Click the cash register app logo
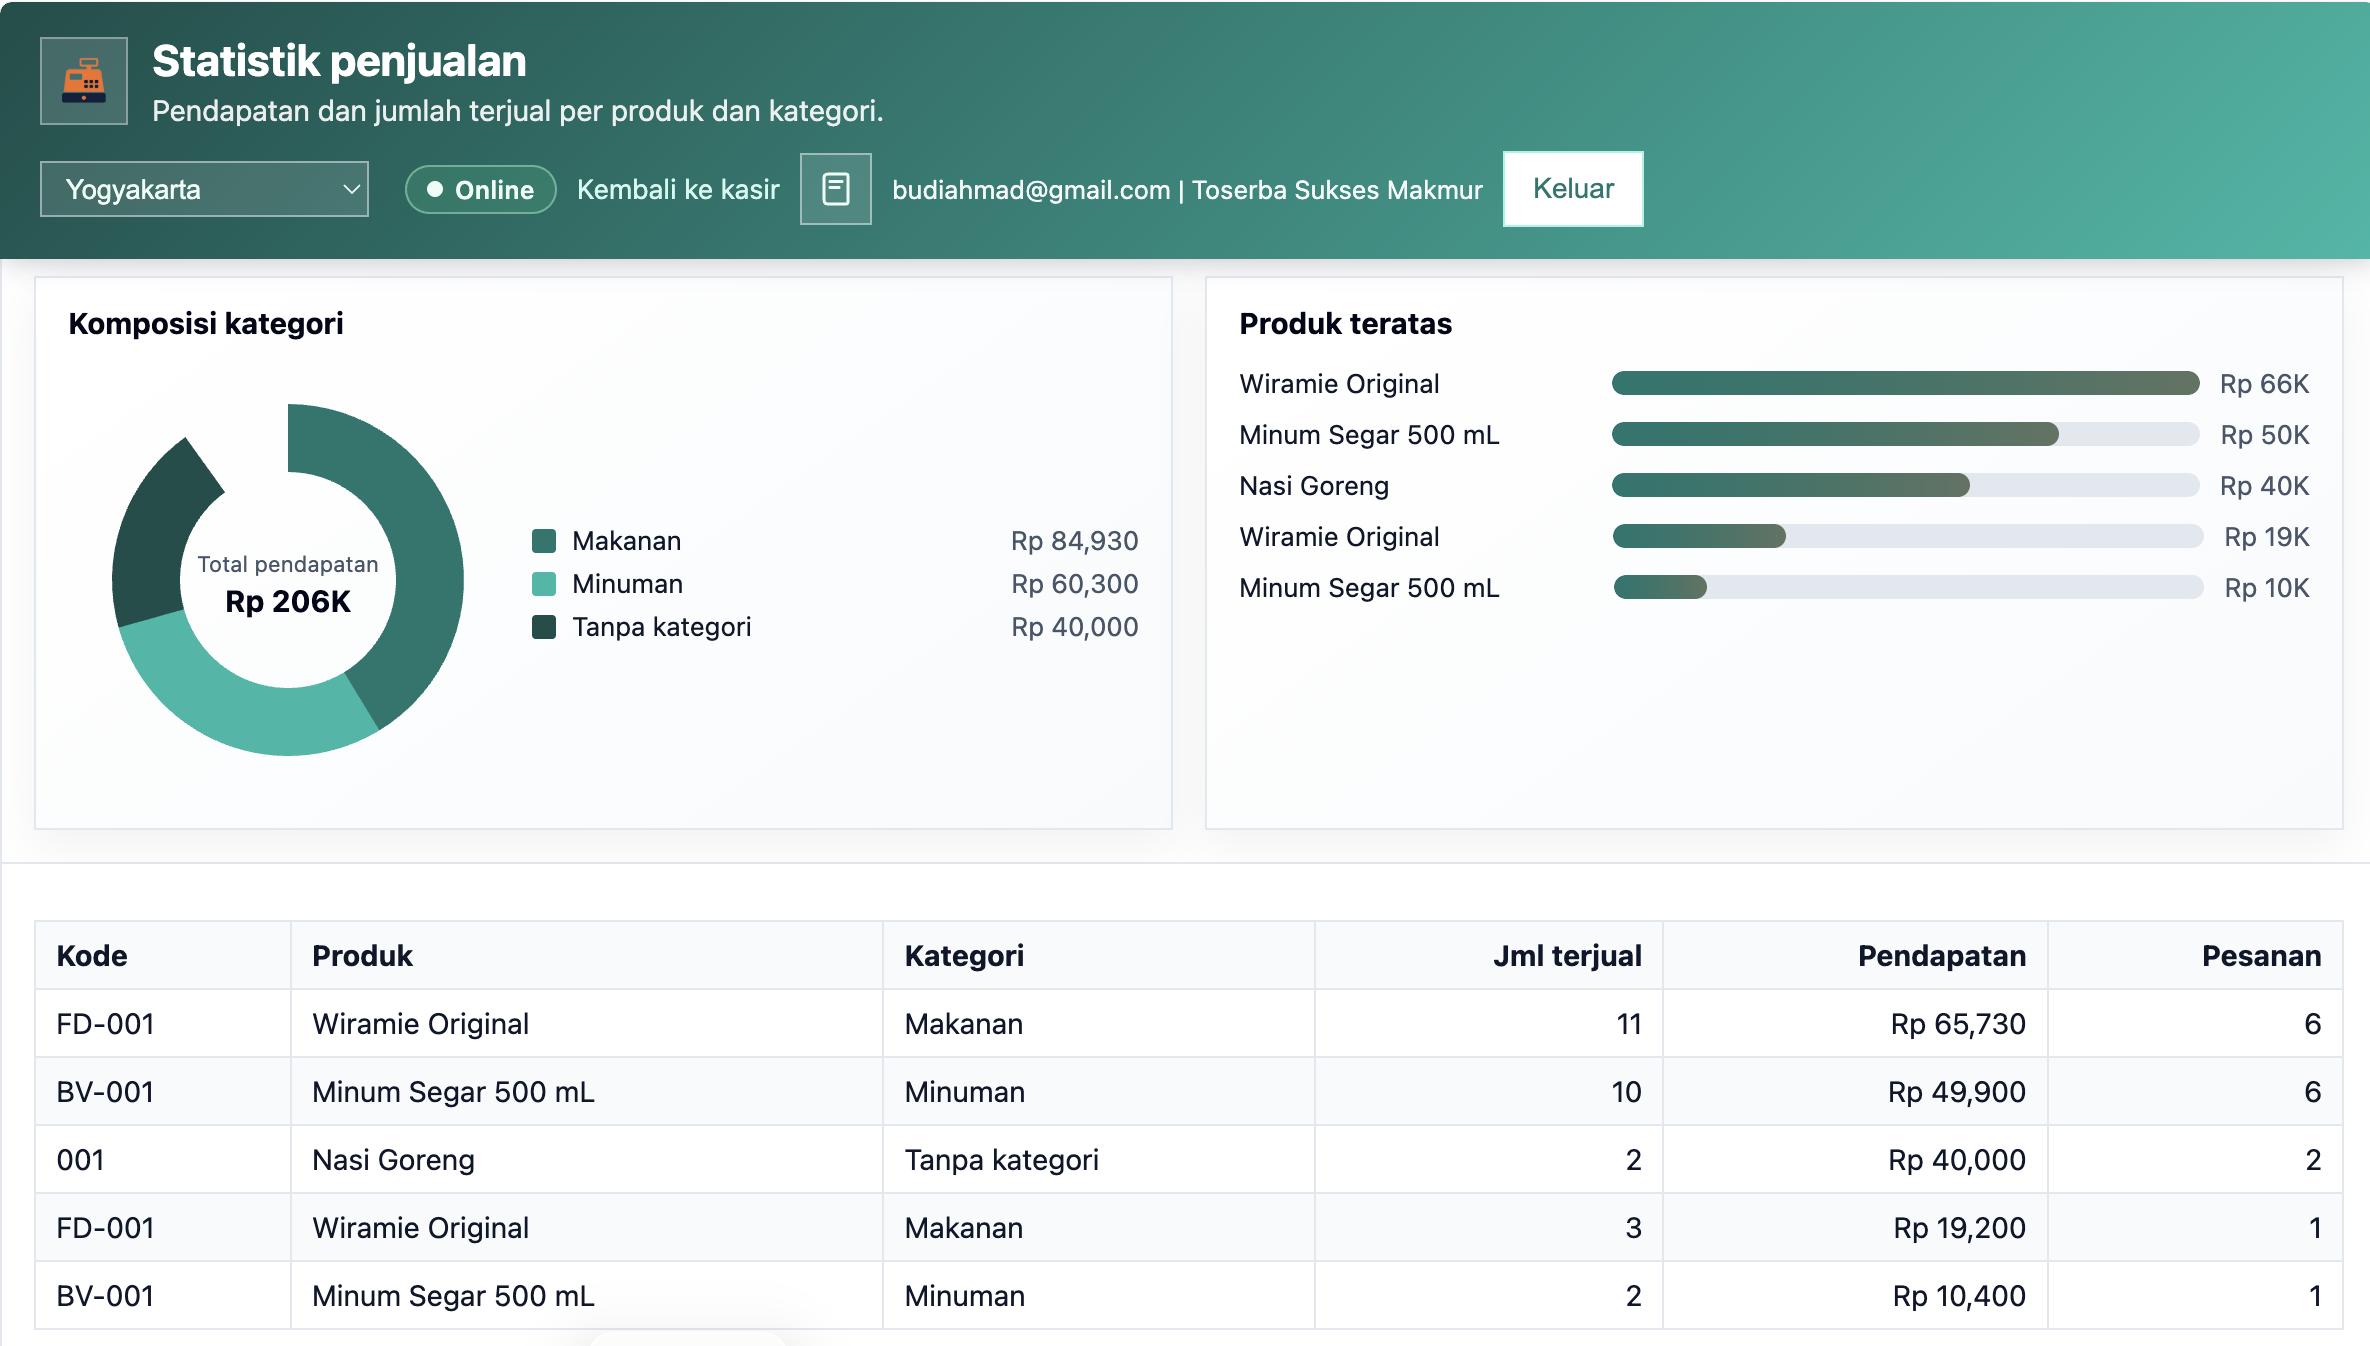The width and height of the screenshot is (2370, 1346). coord(84,81)
